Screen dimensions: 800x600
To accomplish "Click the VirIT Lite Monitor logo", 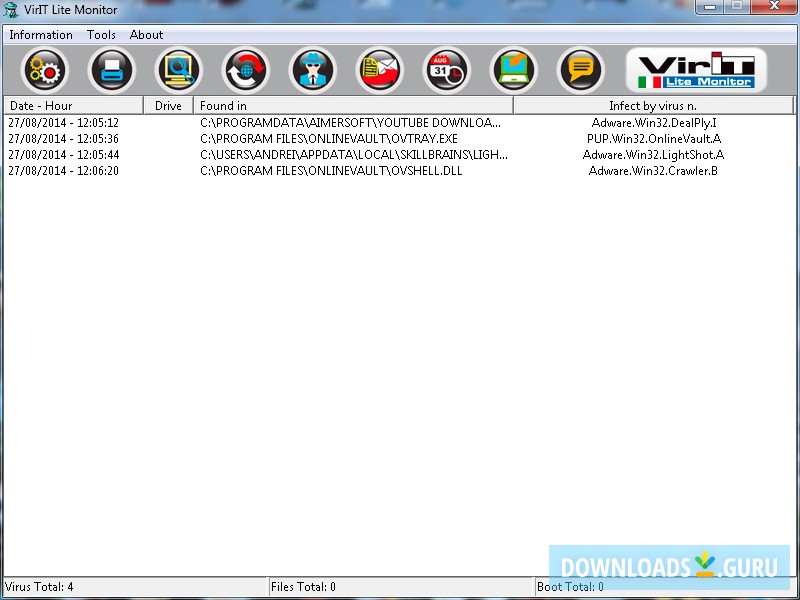I will pos(696,70).
